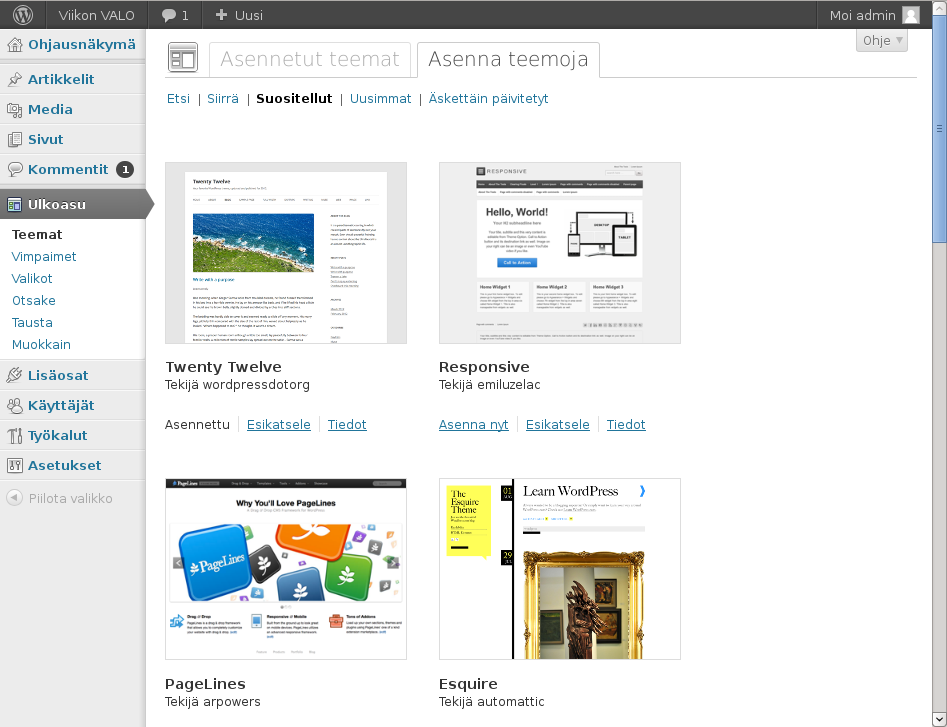The height and width of the screenshot is (727, 947).
Task: Open the admin avatar icon
Action: point(911,15)
